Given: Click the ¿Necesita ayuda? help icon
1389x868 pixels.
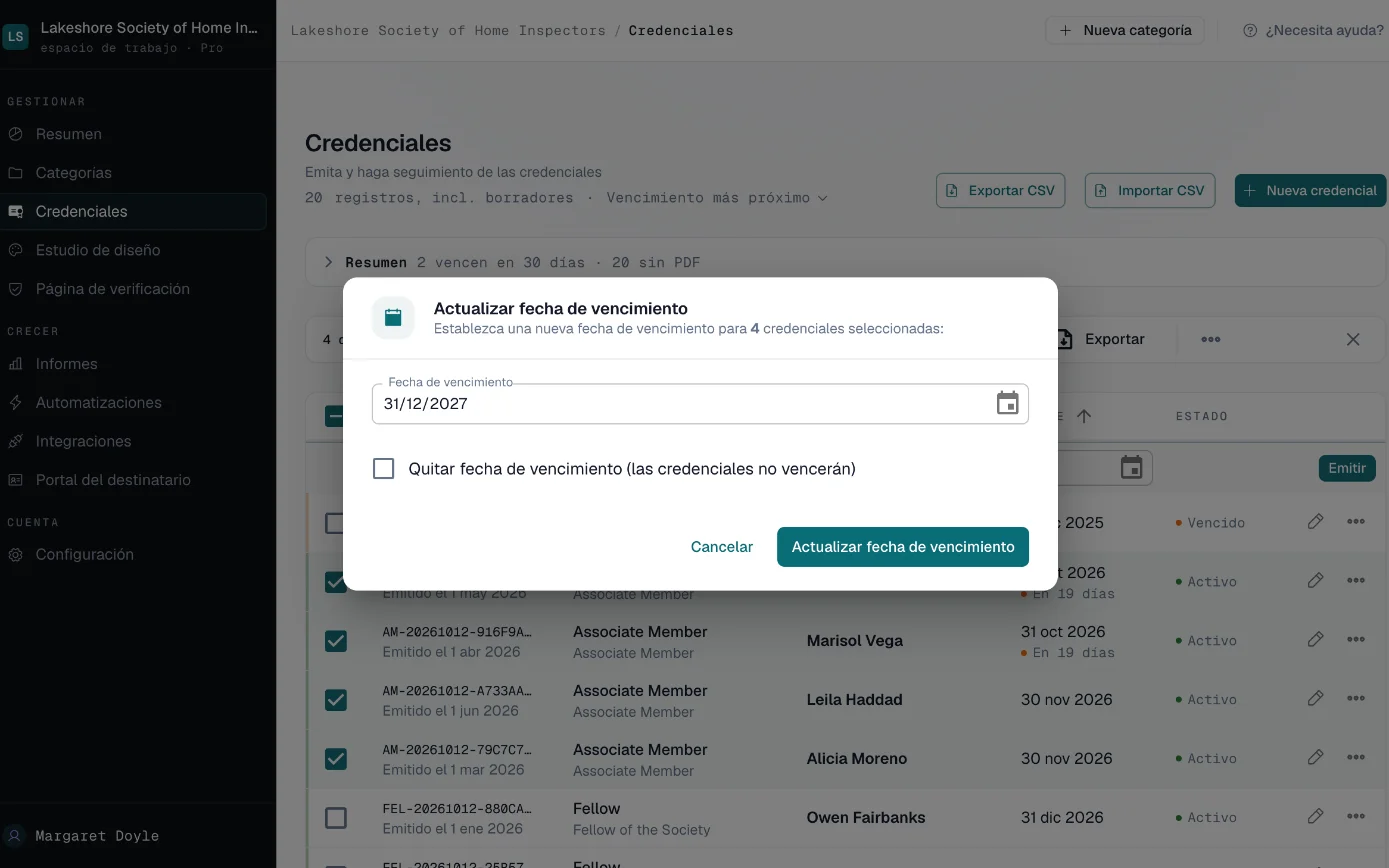Looking at the screenshot, I should point(1250,30).
